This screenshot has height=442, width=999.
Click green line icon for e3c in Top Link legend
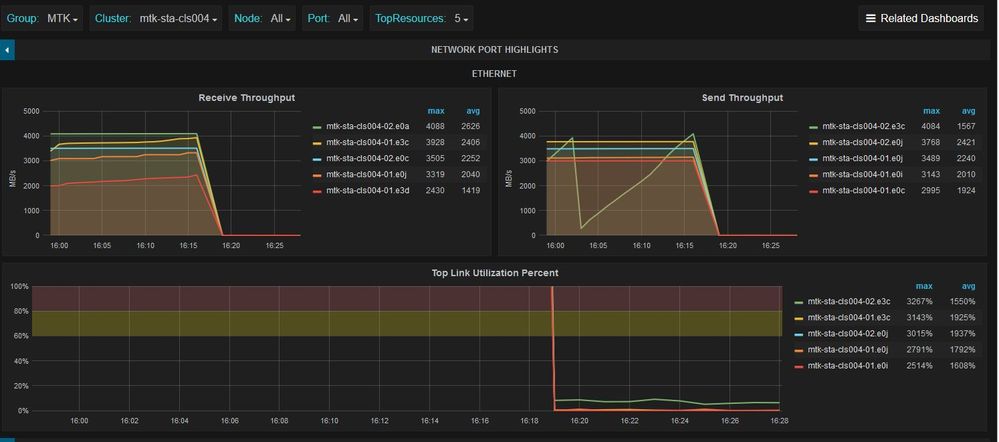pos(797,300)
